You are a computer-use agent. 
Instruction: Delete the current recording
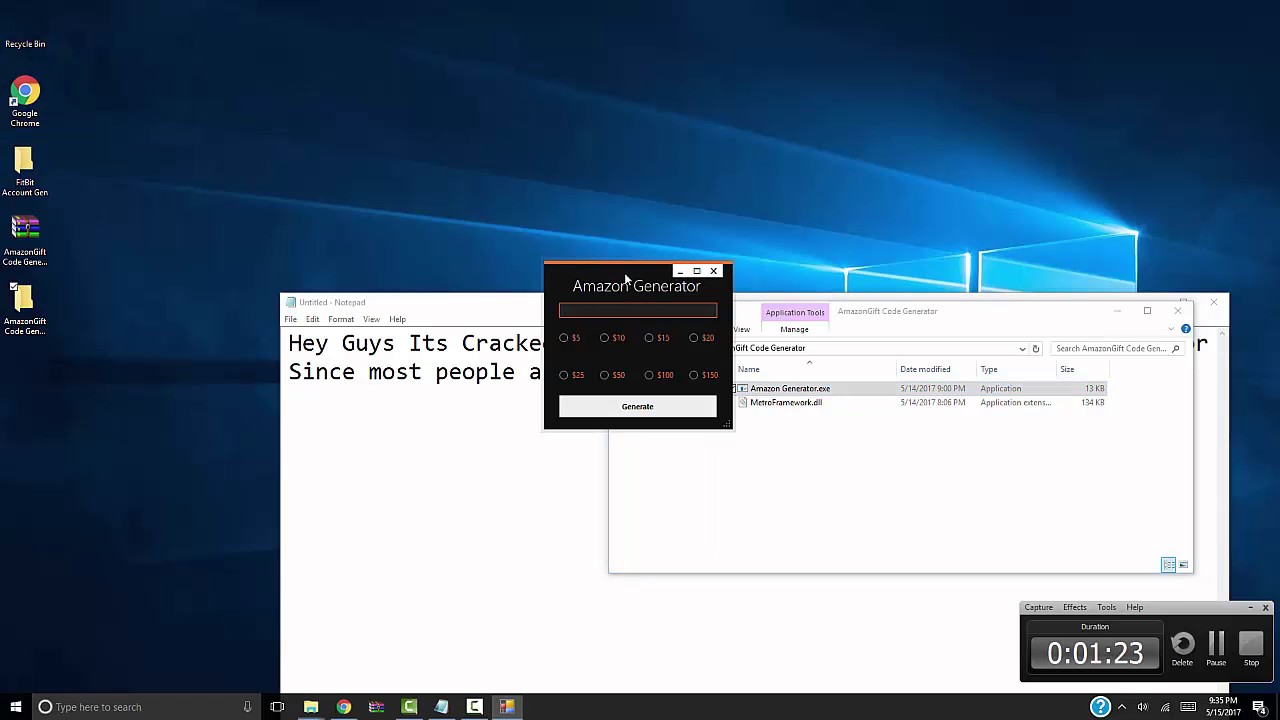point(1182,648)
